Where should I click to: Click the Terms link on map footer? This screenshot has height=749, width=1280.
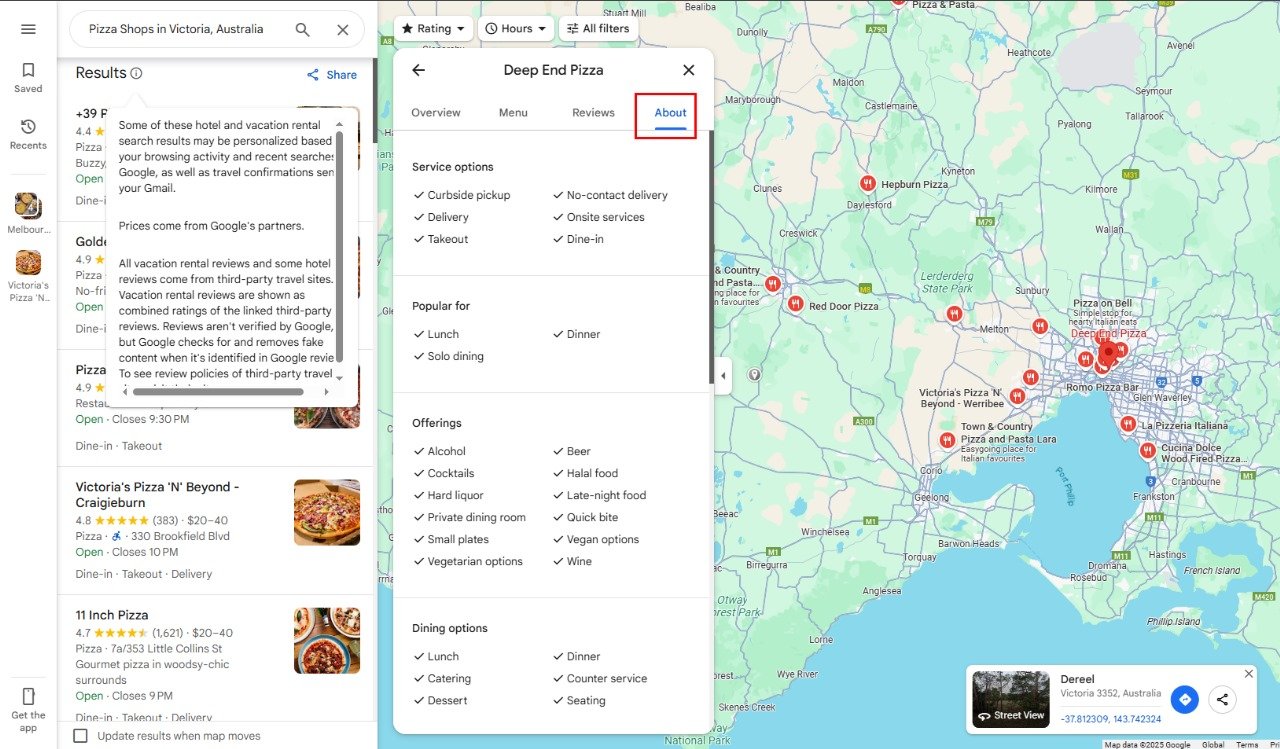click(x=1247, y=744)
